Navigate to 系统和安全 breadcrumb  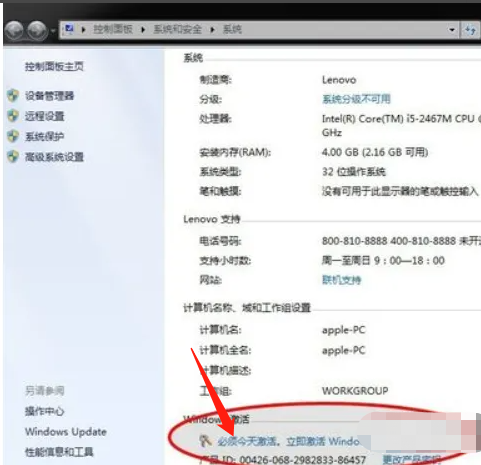(x=177, y=29)
